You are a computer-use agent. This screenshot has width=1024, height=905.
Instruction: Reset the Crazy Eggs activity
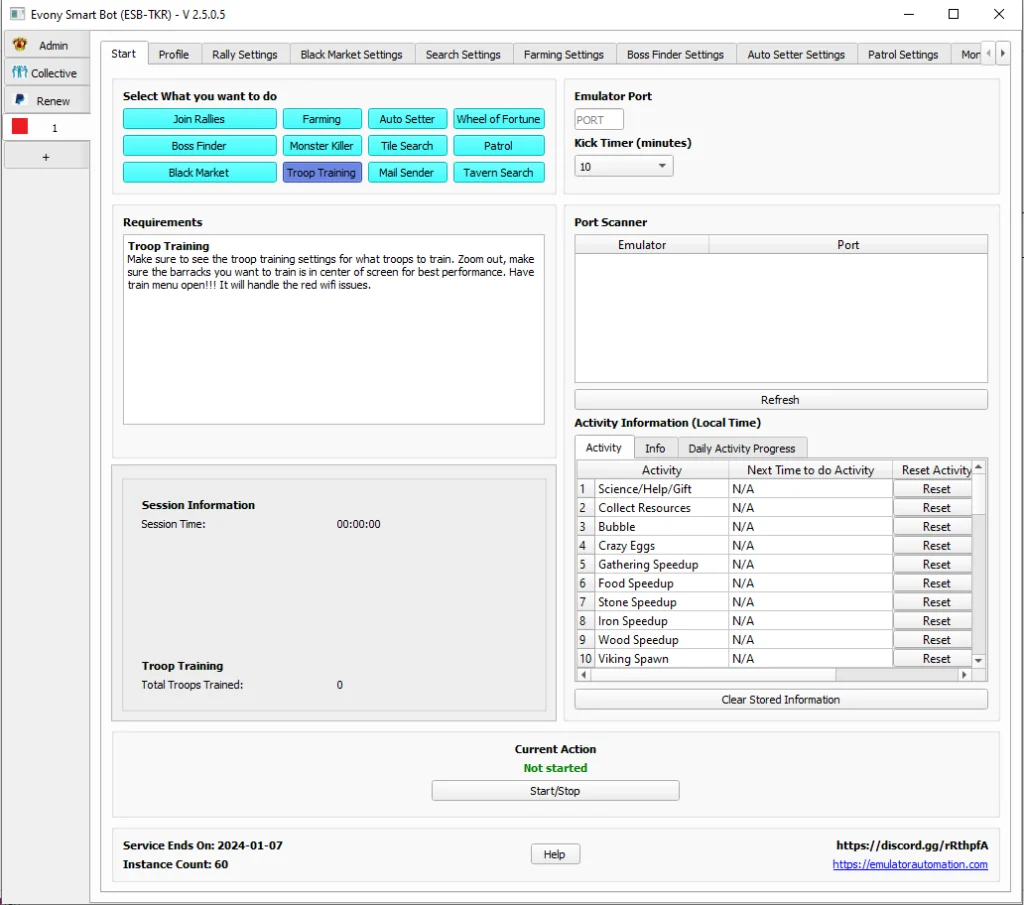[936, 546]
